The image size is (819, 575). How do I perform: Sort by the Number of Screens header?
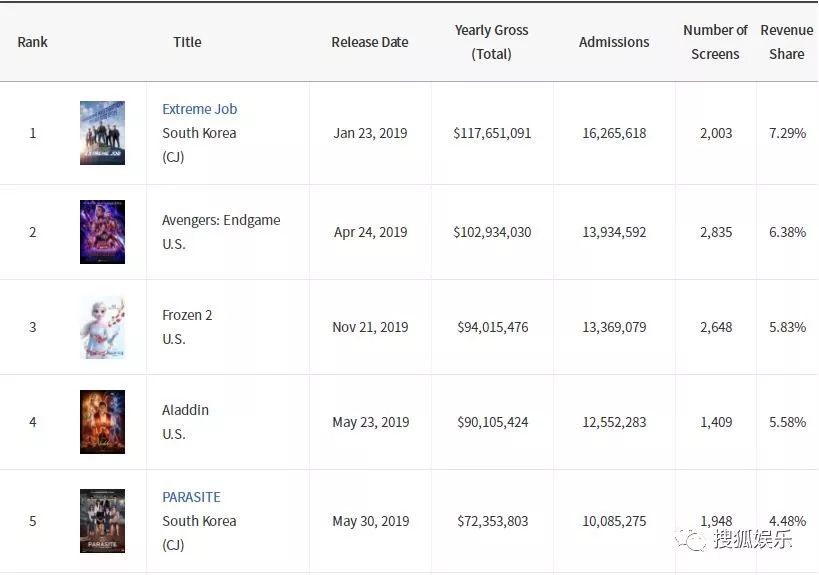coord(715,42)
